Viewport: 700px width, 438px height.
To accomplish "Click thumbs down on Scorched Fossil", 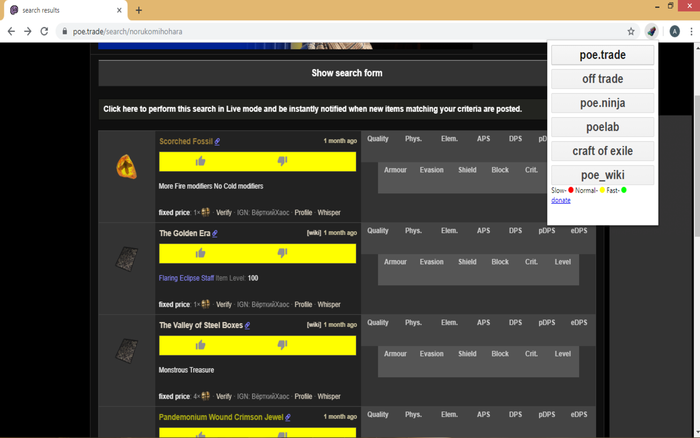I will coord(282,161).
